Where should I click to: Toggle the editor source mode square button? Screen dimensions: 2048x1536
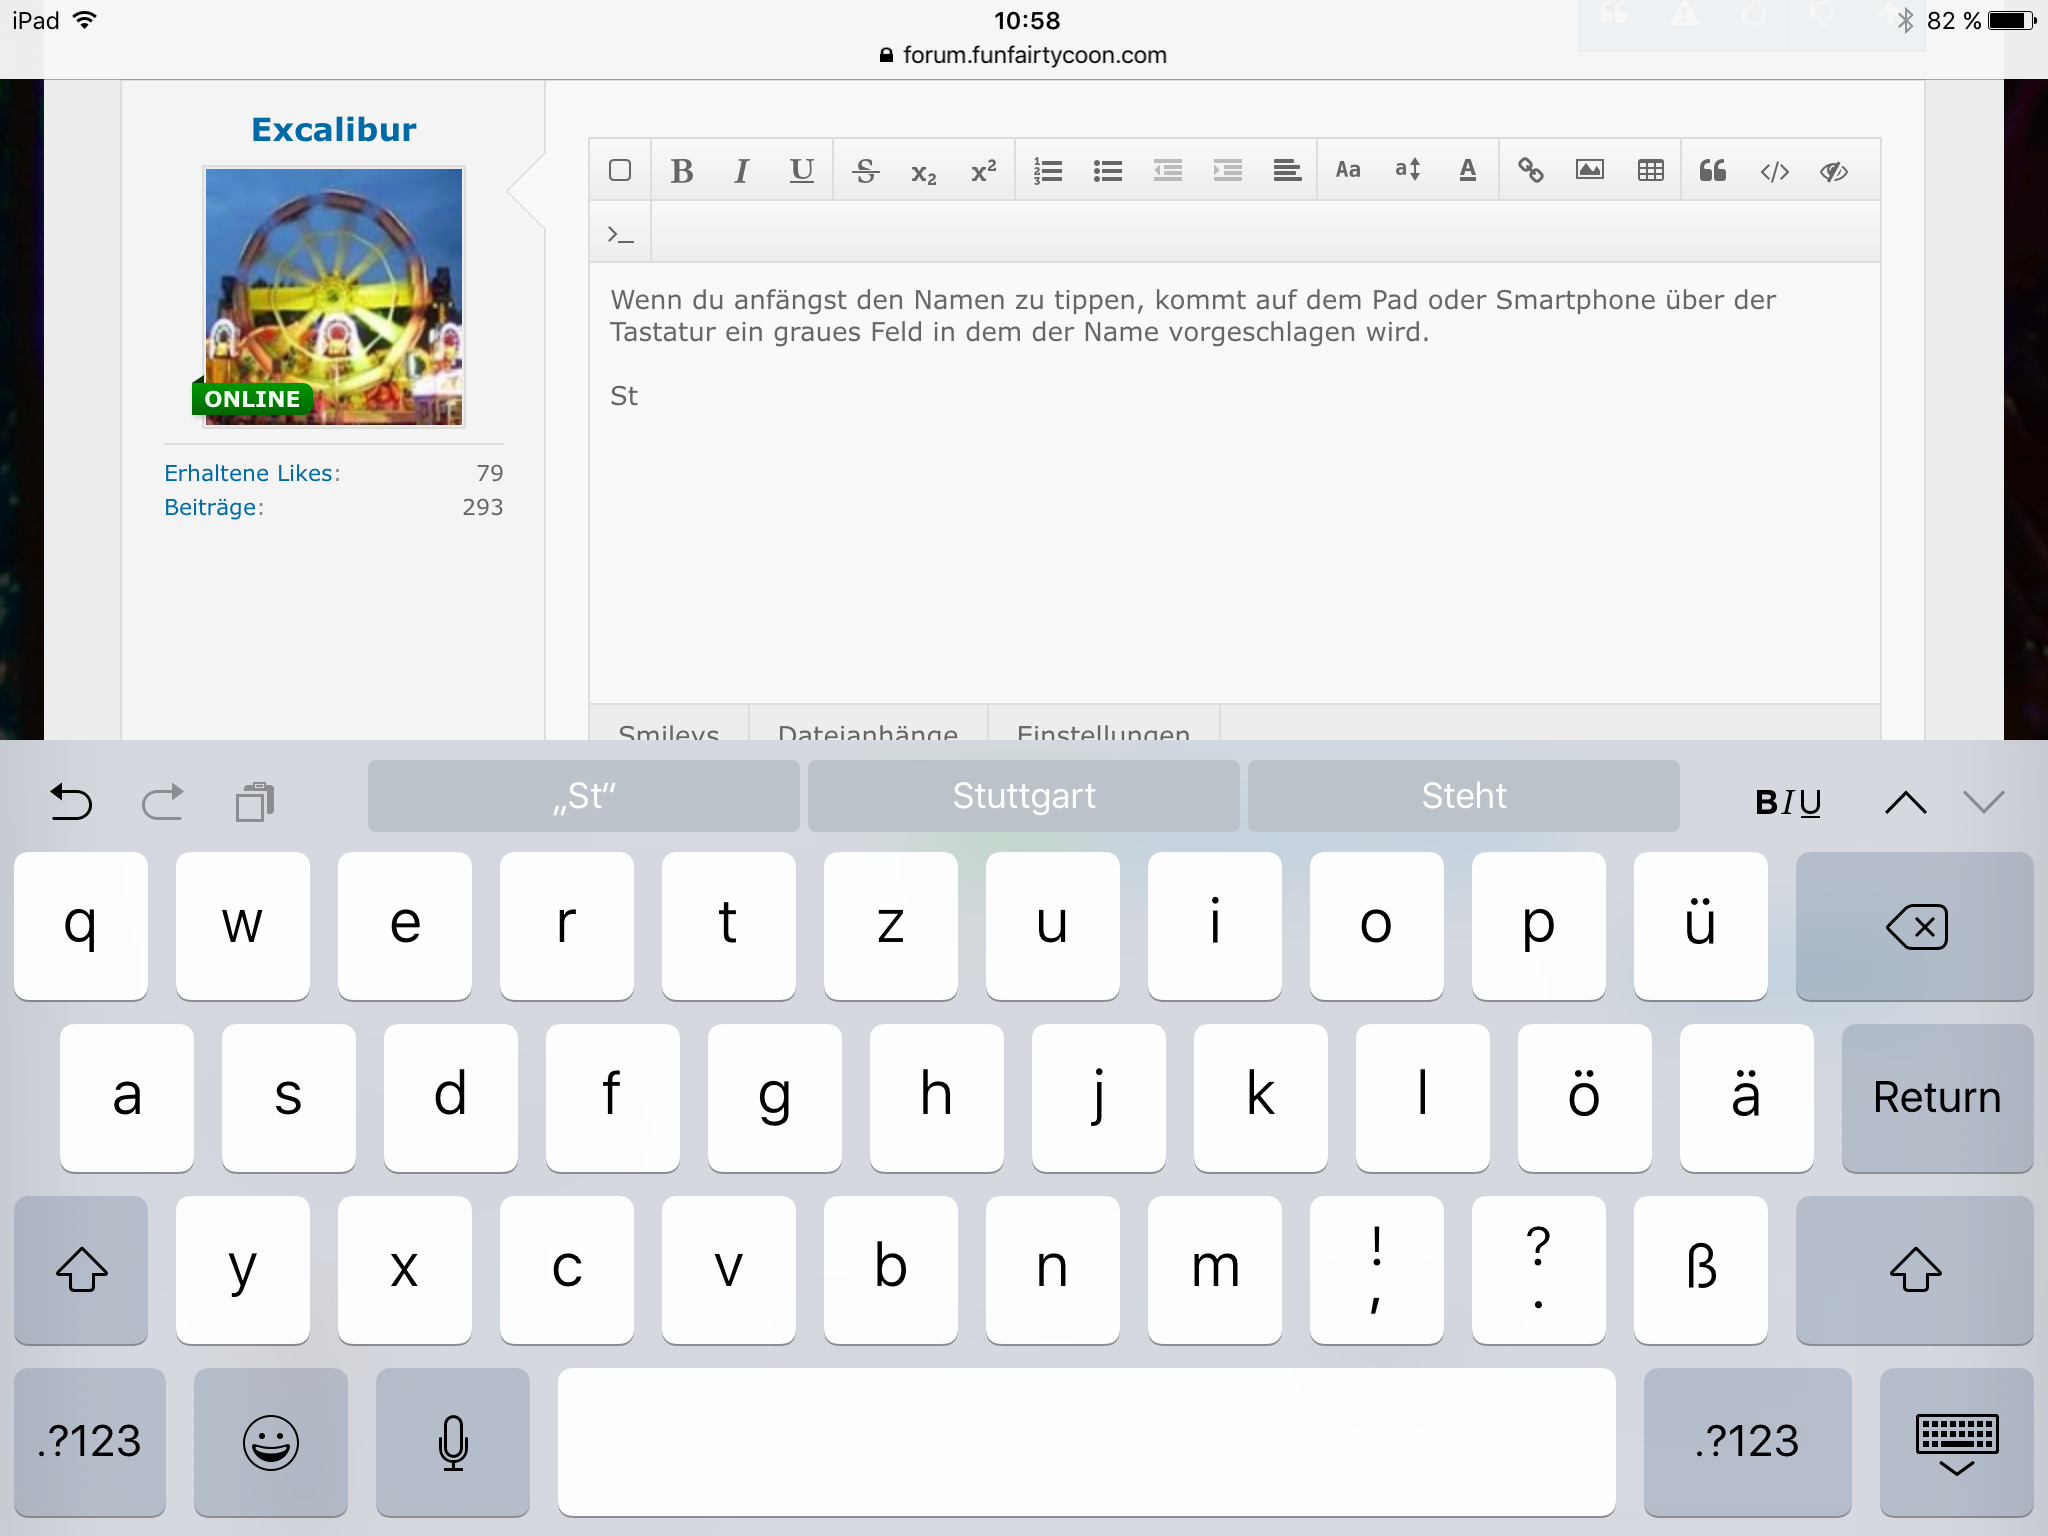[x=620, y=171]
